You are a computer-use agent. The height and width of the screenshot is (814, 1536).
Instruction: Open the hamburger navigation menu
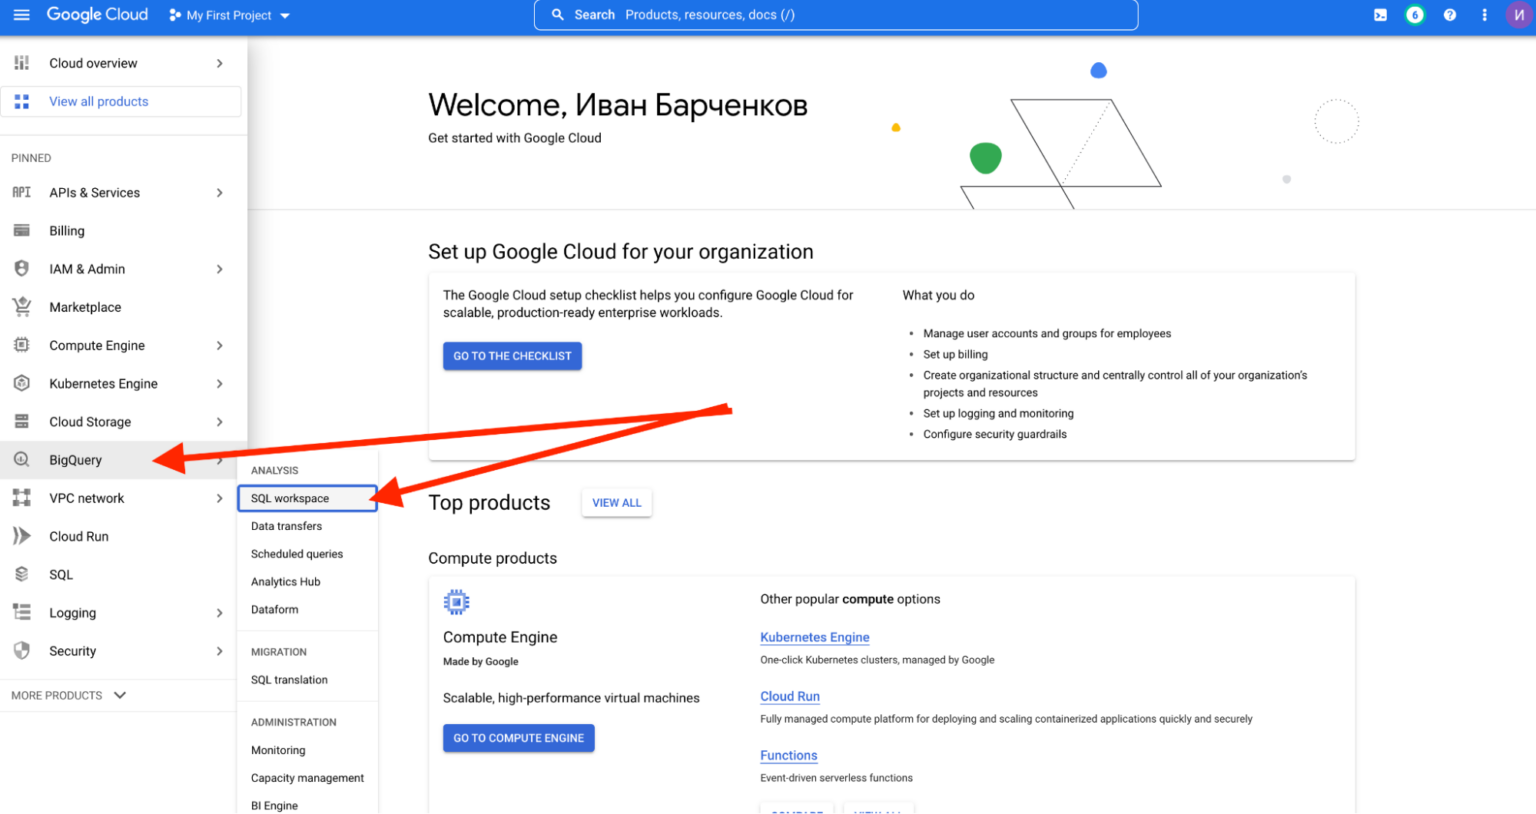pyautogui.click(x=21, y=15)
